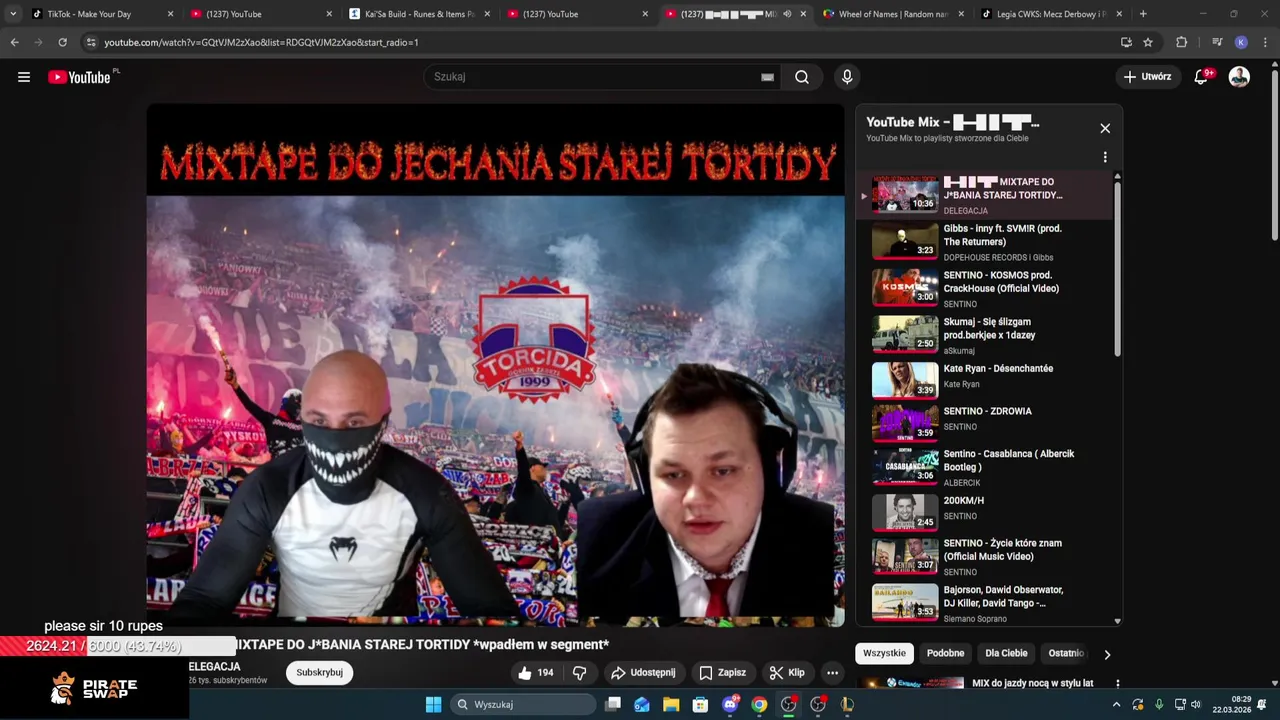1280x720 pixels.
Task: Play Gibbs - Inny ft. SVMIR thumbnail
Action: point(905,241)
